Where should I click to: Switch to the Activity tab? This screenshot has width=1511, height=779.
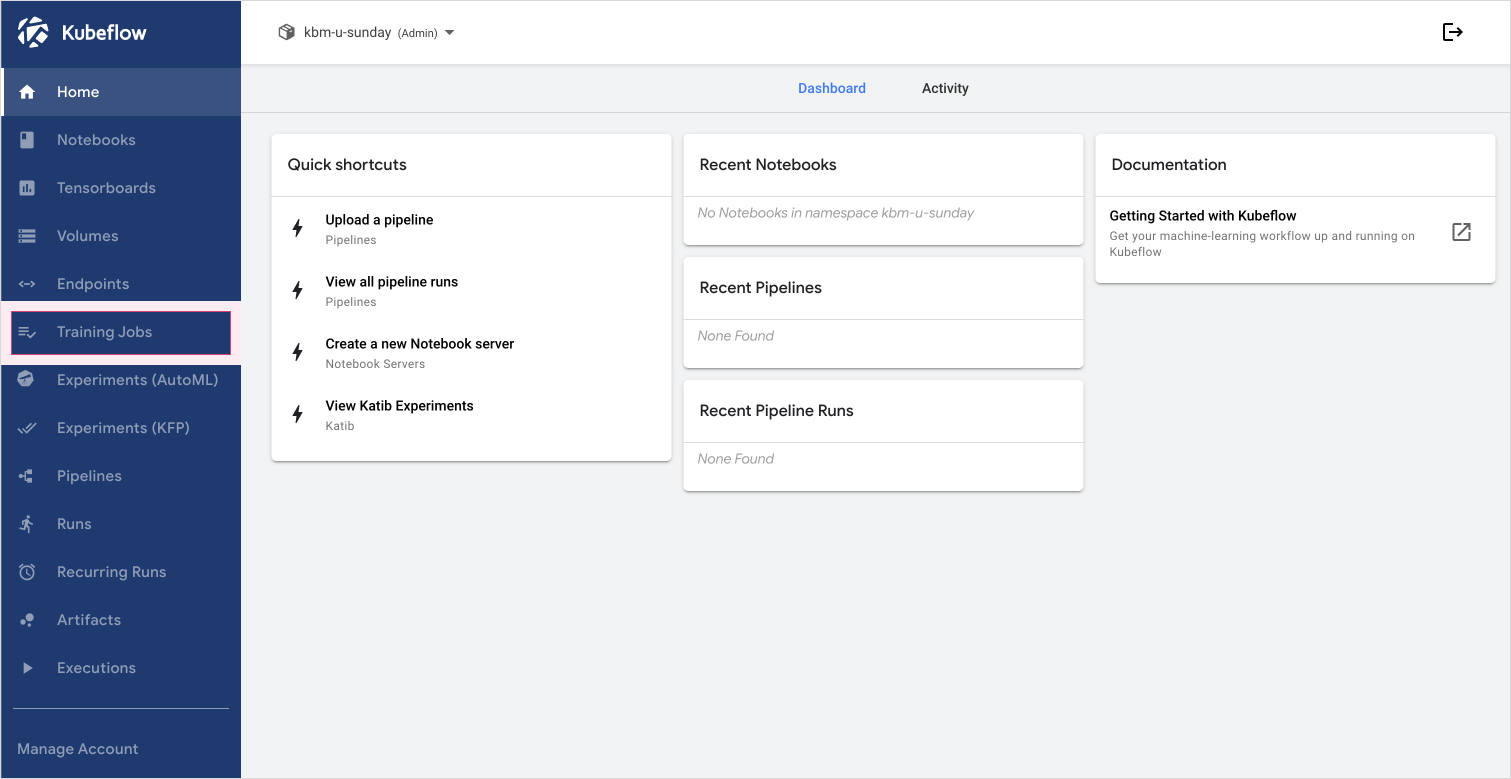click(x=945, y=88)
